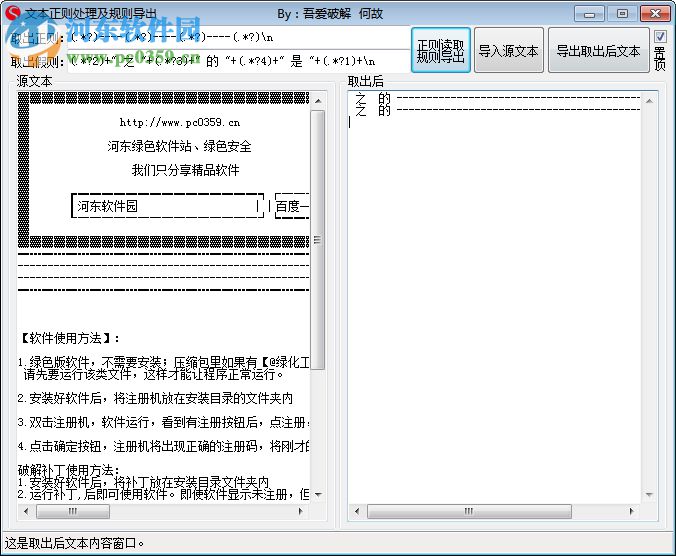Click the application icon in title bar
The width and height of the screenshot is (676, 556).
[x=13, y=12]
